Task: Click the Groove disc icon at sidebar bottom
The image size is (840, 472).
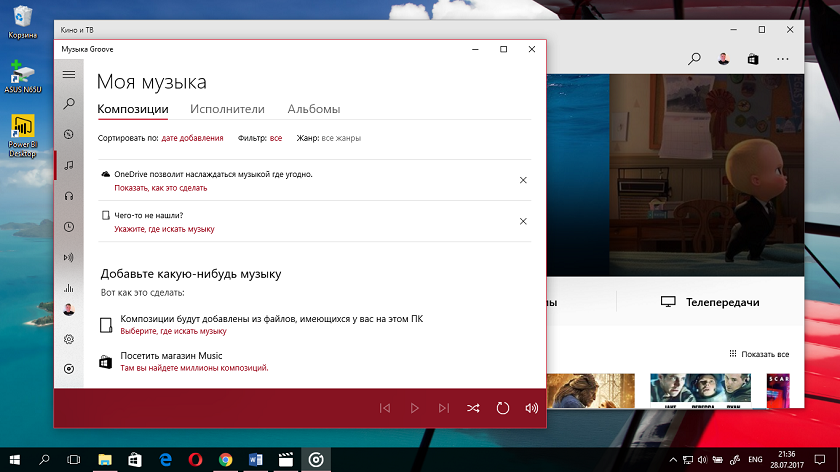Action: [69, 369]
